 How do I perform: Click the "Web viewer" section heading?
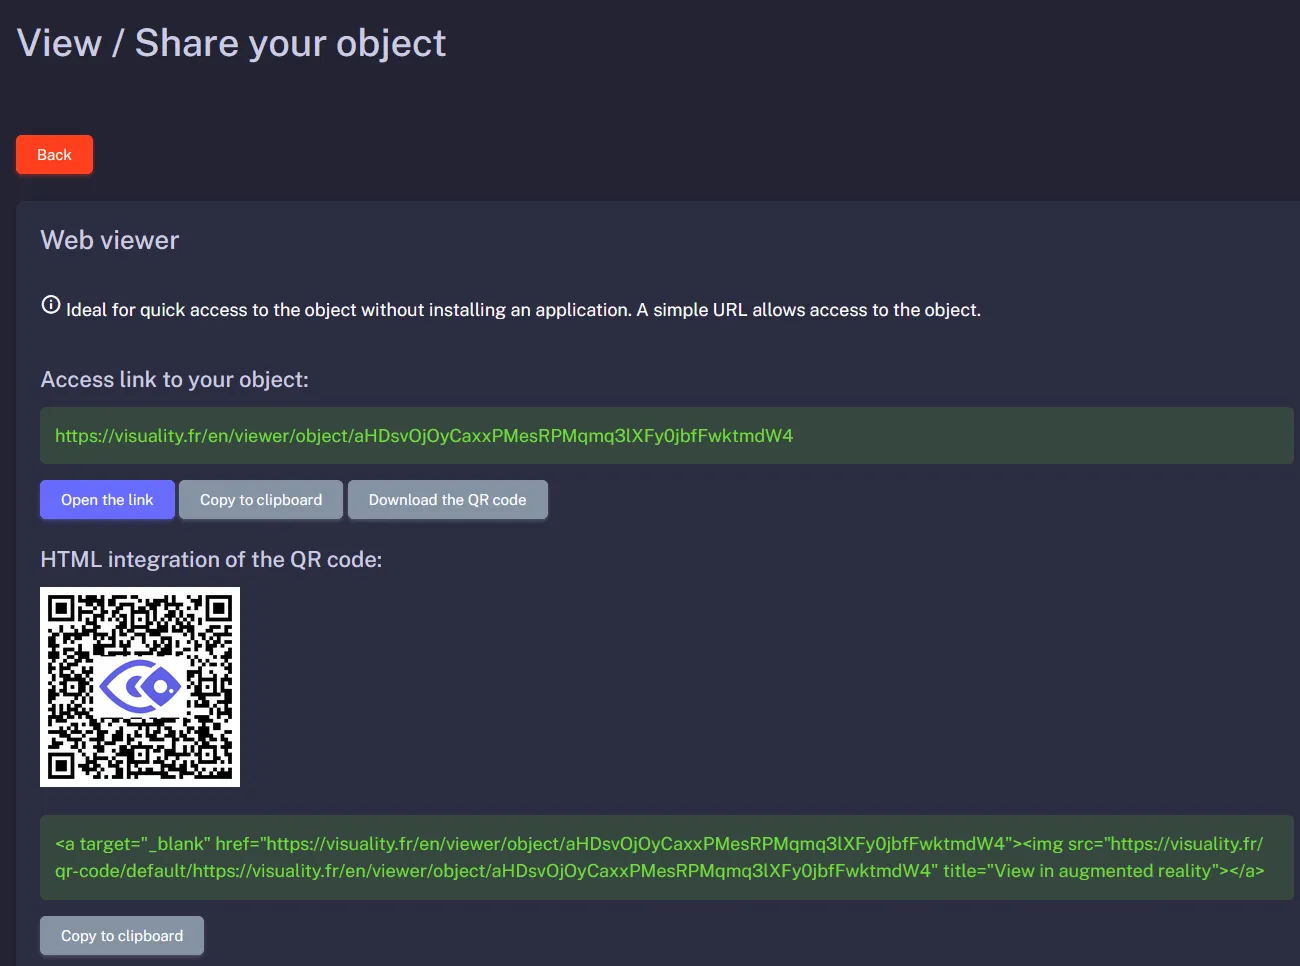point(109,240)
